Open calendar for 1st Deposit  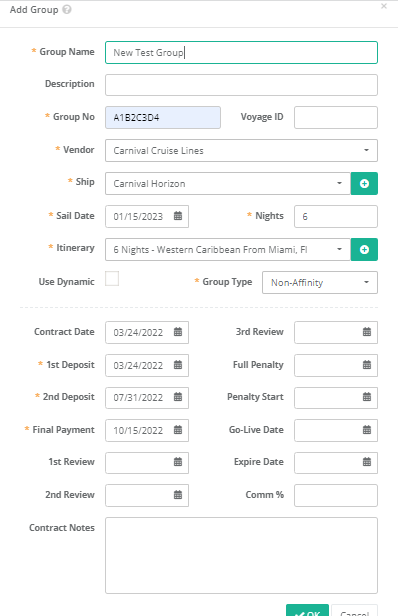click(x=178, y=365)
